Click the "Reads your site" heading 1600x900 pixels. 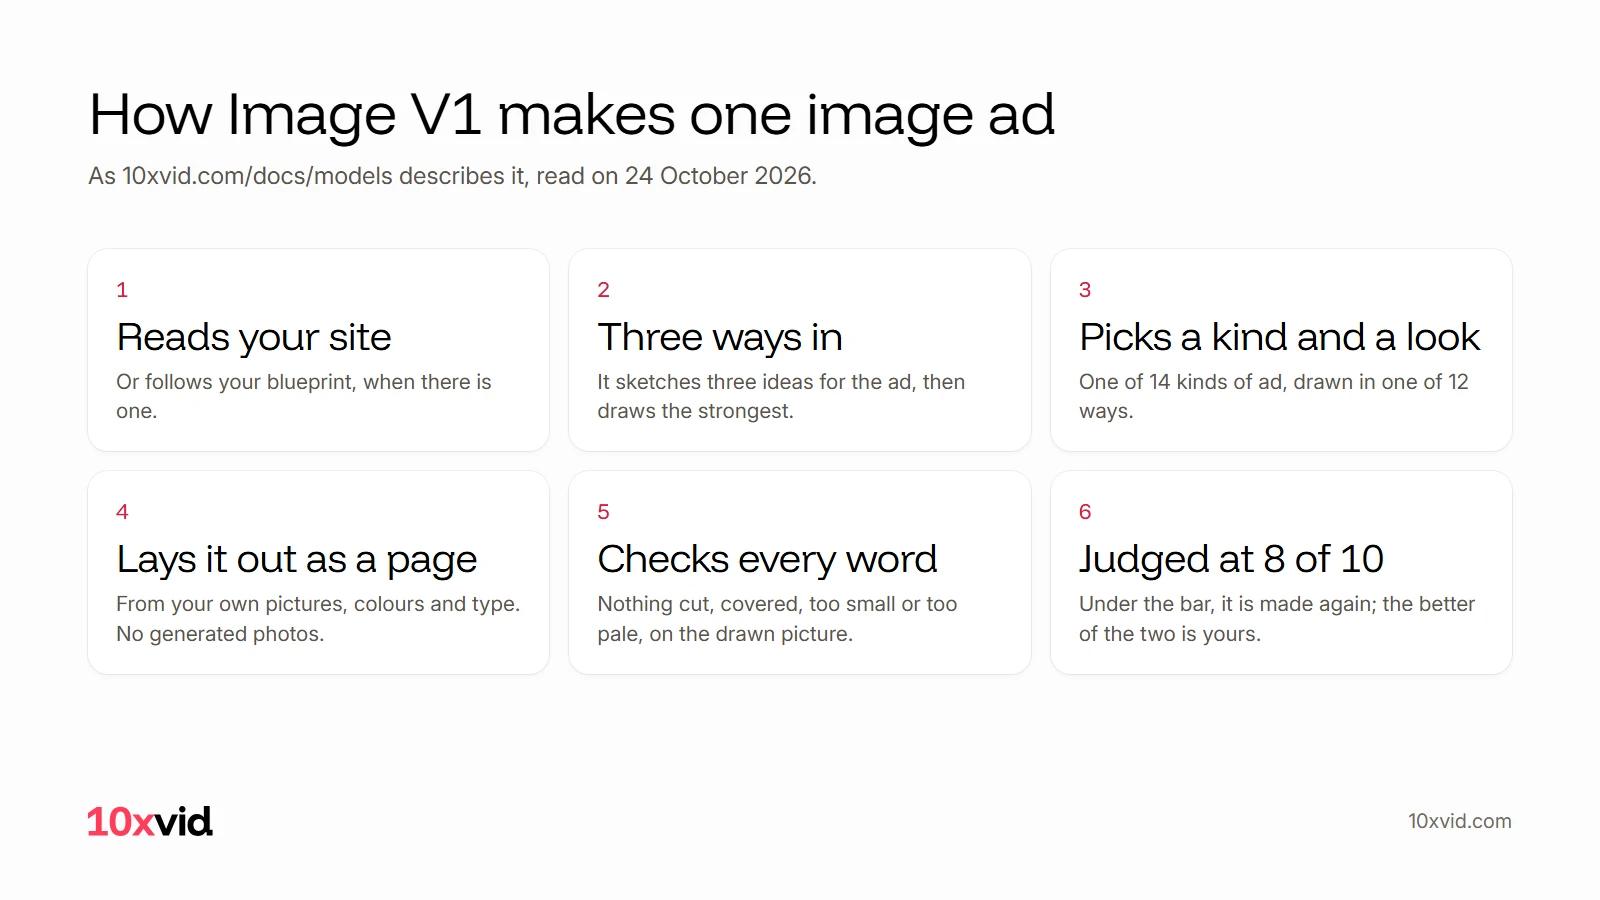pos(254,338)
